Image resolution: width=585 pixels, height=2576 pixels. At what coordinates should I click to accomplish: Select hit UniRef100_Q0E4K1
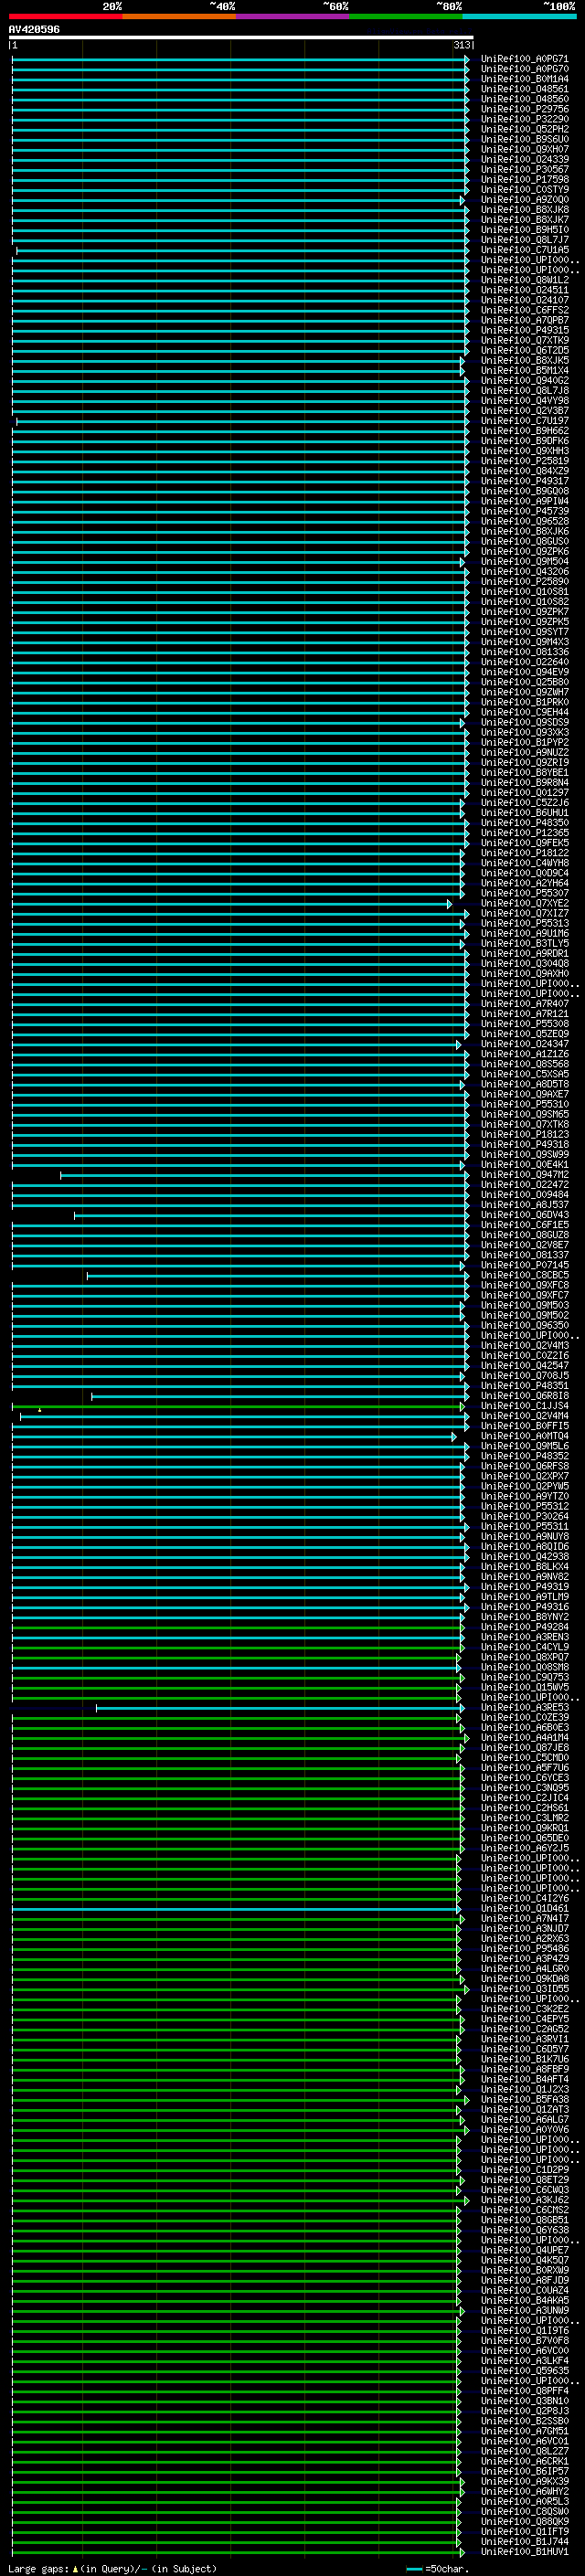tap(524, 1165)
